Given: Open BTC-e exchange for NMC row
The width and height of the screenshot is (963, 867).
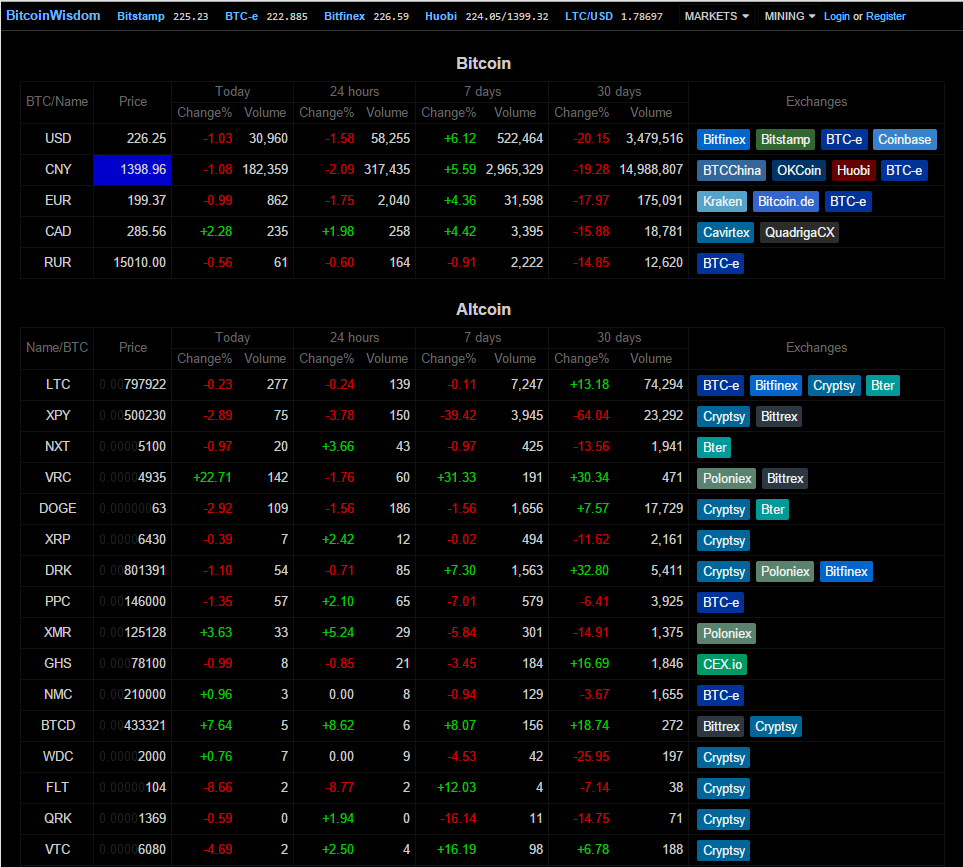Looking at the screenshot, I should [x=720, y=696].
